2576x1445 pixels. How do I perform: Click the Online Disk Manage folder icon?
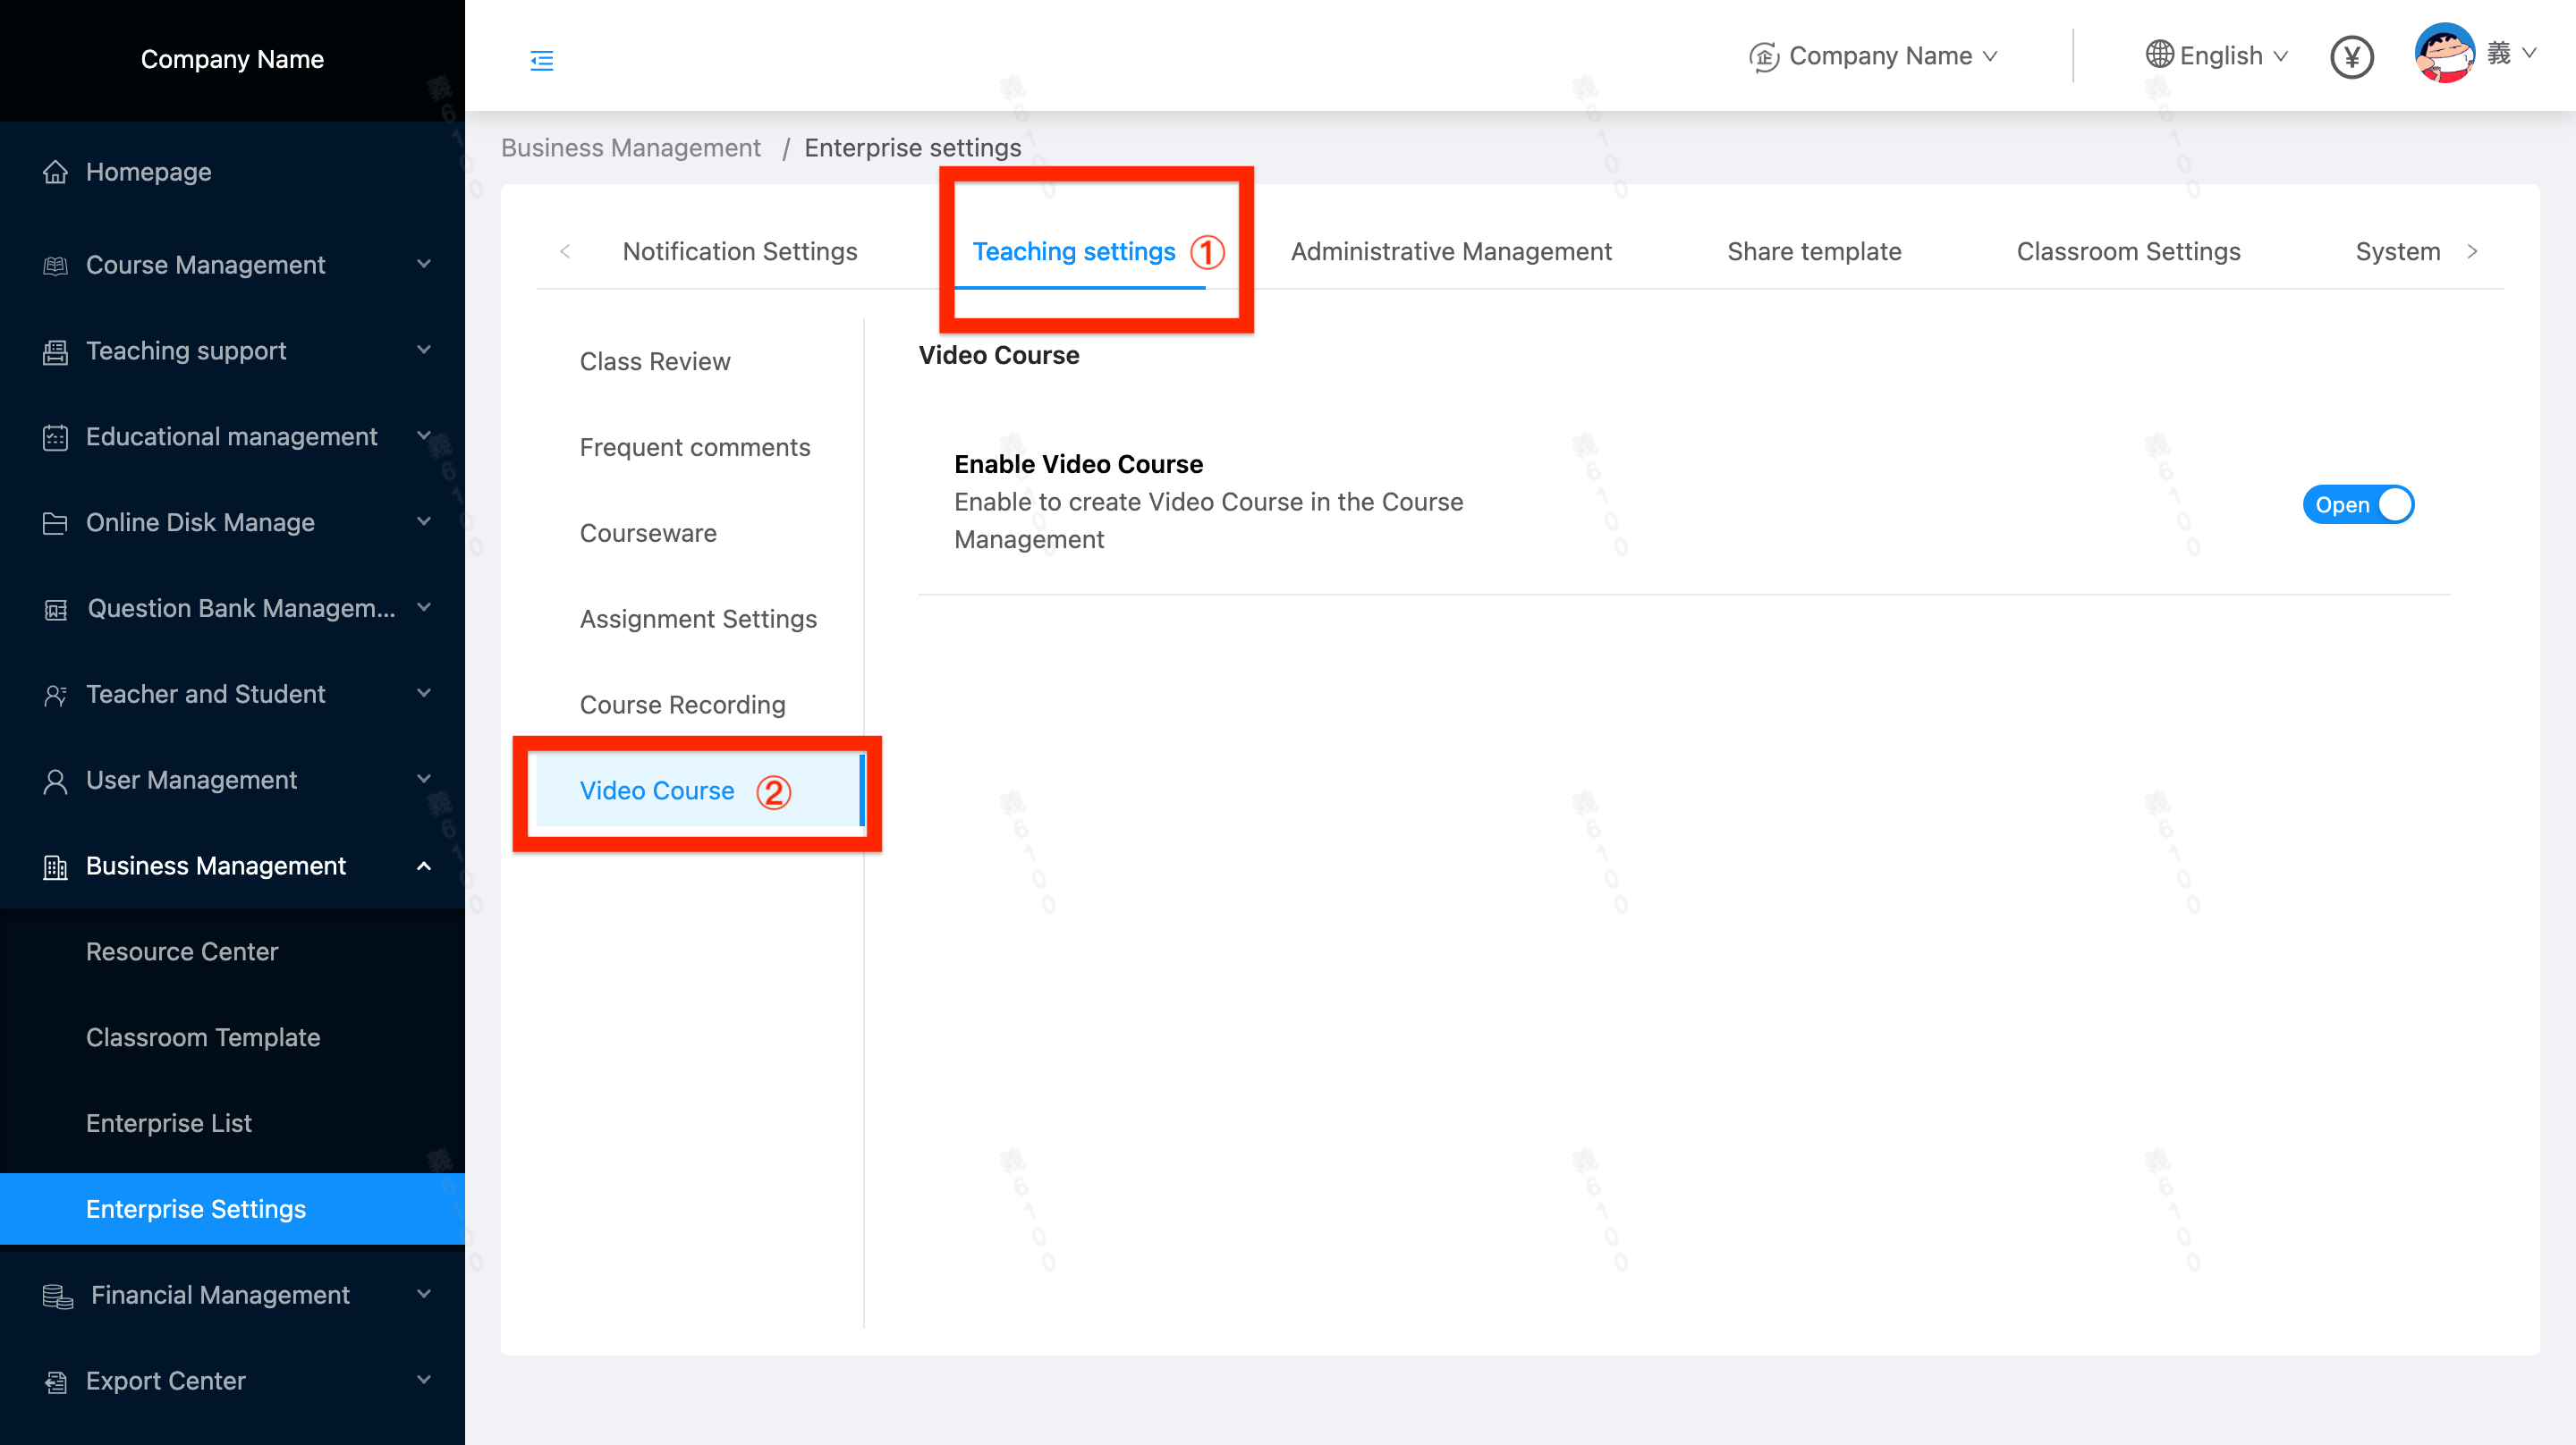(55, 523)
